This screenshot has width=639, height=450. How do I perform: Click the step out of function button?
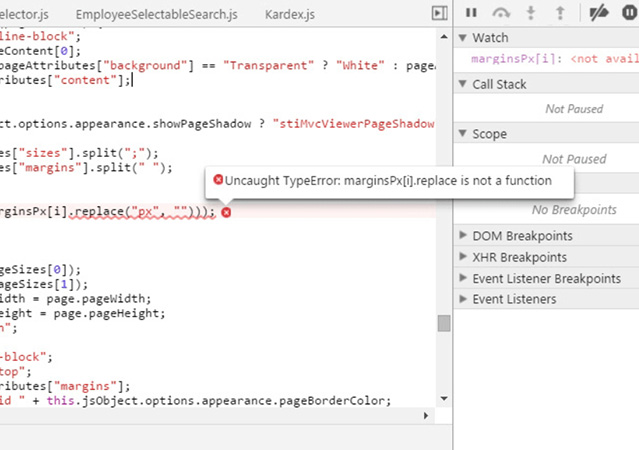pos(560,13)
